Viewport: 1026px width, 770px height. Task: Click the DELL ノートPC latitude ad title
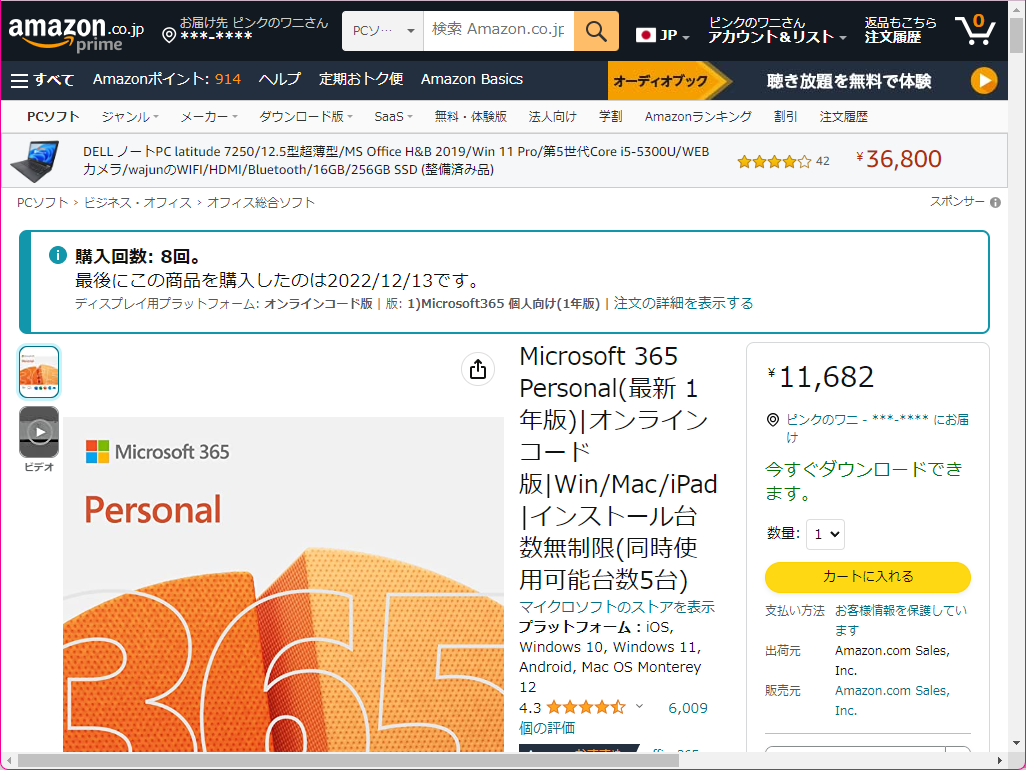coord(396,161)
